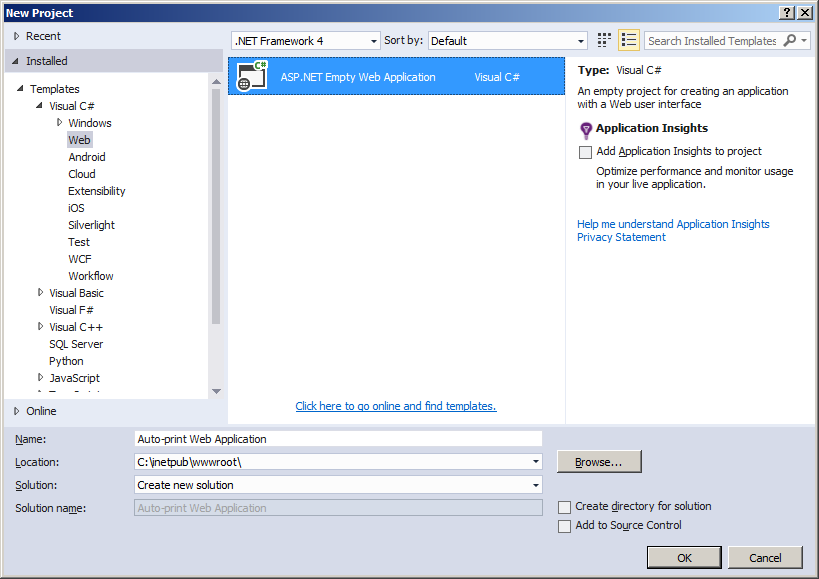Viewport: 819px width, 579px height.
Task: Expand the Visual Basic tree node
Action: (41, 293)
